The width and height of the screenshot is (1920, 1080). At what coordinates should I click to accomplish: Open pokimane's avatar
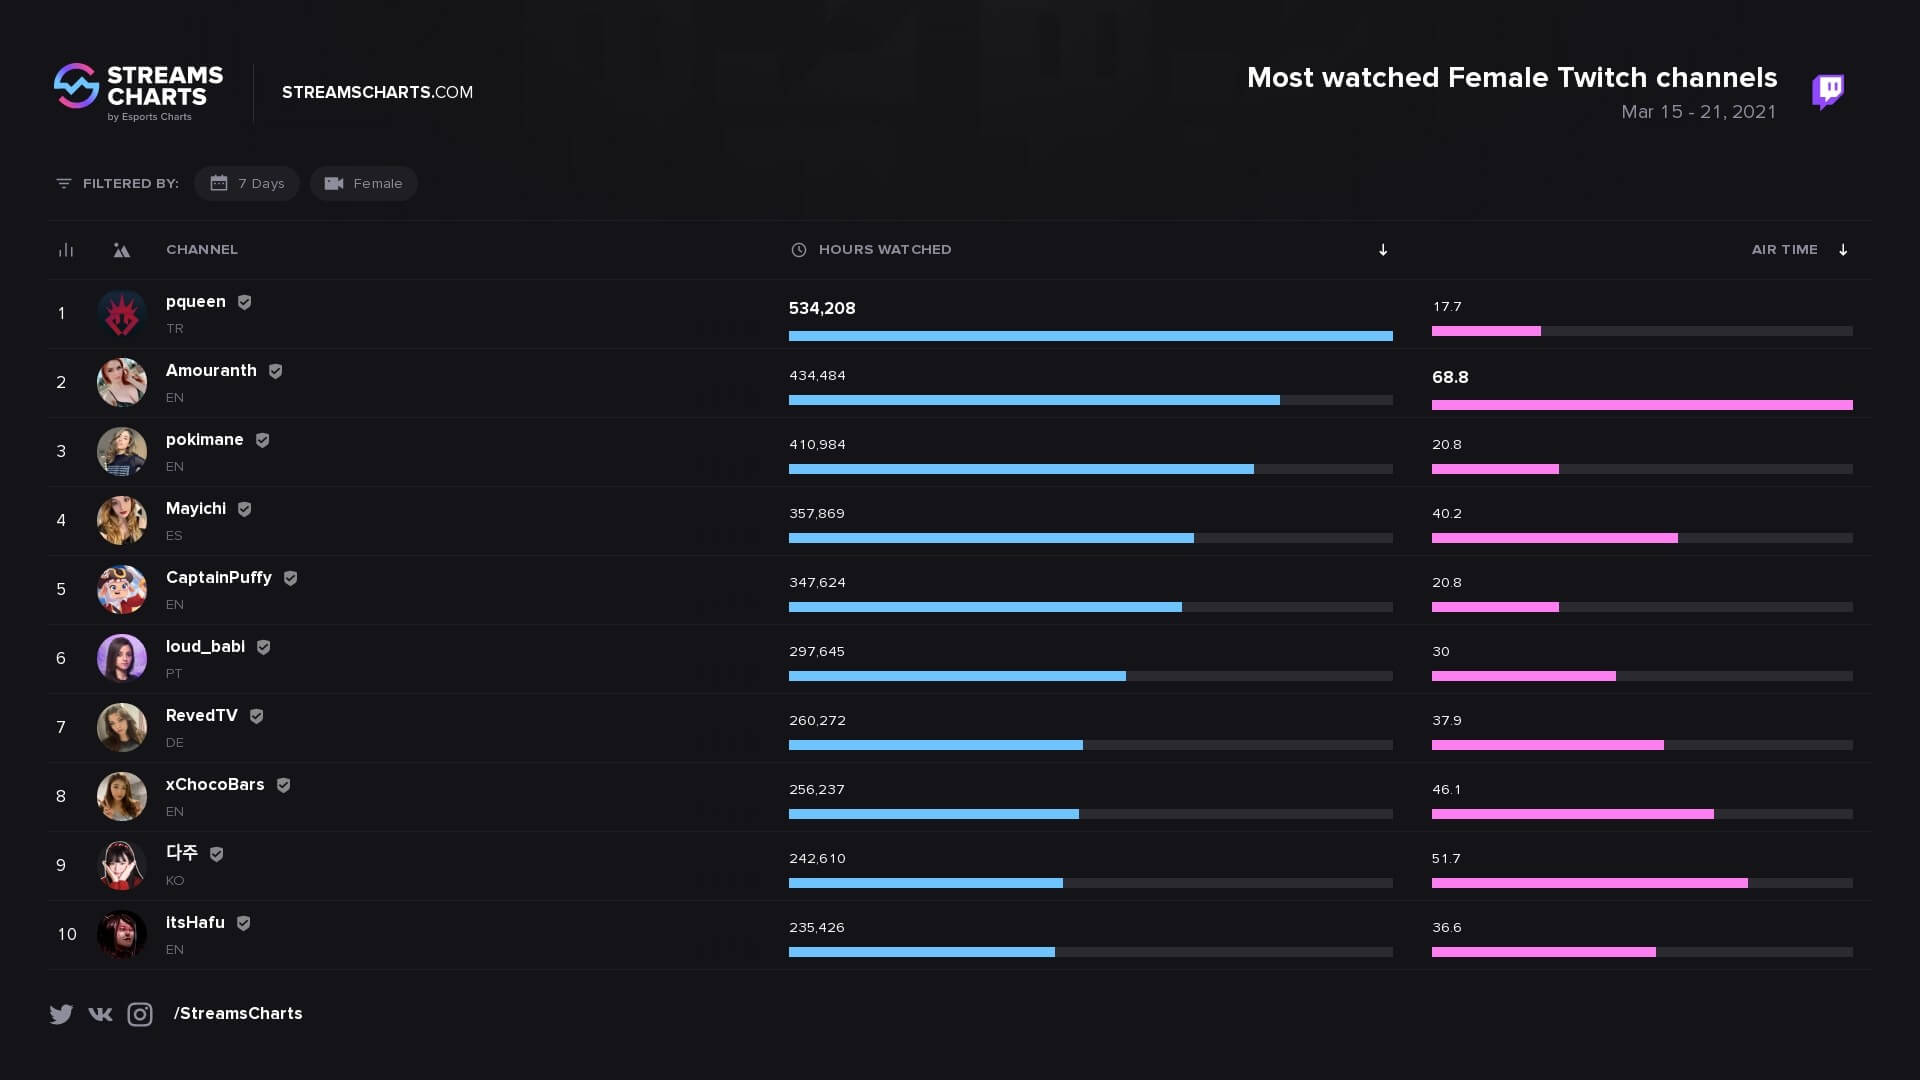coord(122,452)
